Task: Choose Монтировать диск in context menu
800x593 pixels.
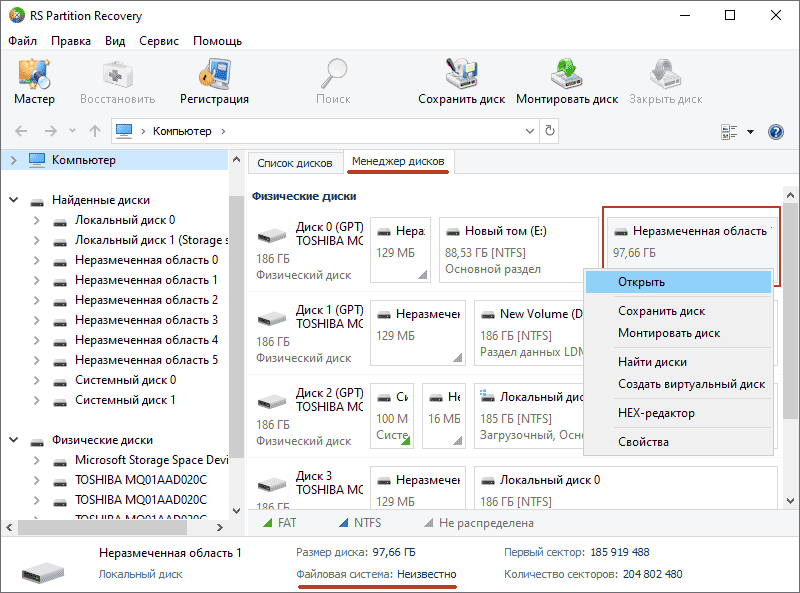Action: [678, 333]
